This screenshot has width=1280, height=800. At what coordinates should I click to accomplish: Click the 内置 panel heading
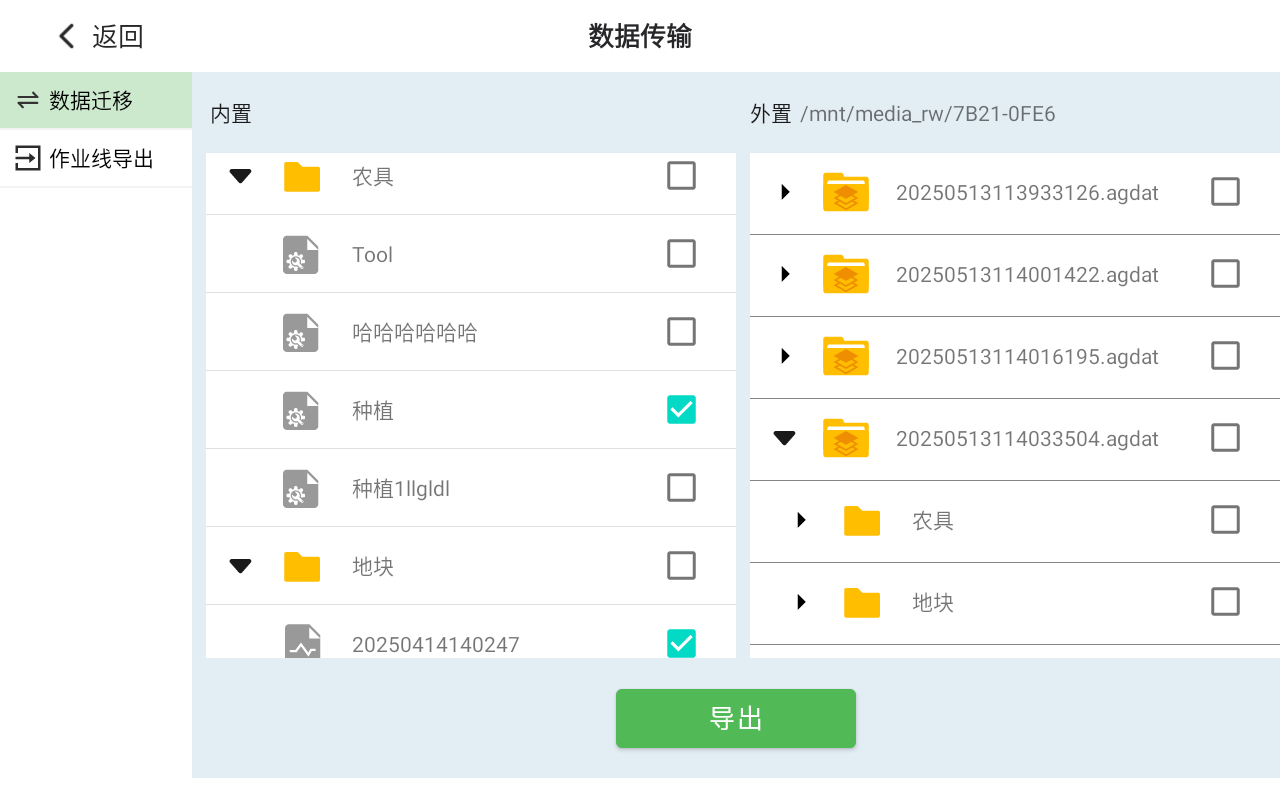(x=231, y=114)
